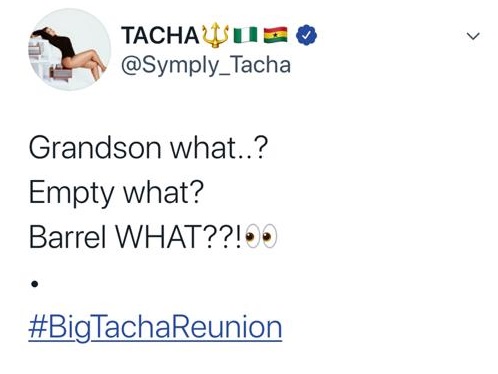Click the Ghana flag emoji
The width and height of the screenshot is (498, 374).
pos(275,35)
